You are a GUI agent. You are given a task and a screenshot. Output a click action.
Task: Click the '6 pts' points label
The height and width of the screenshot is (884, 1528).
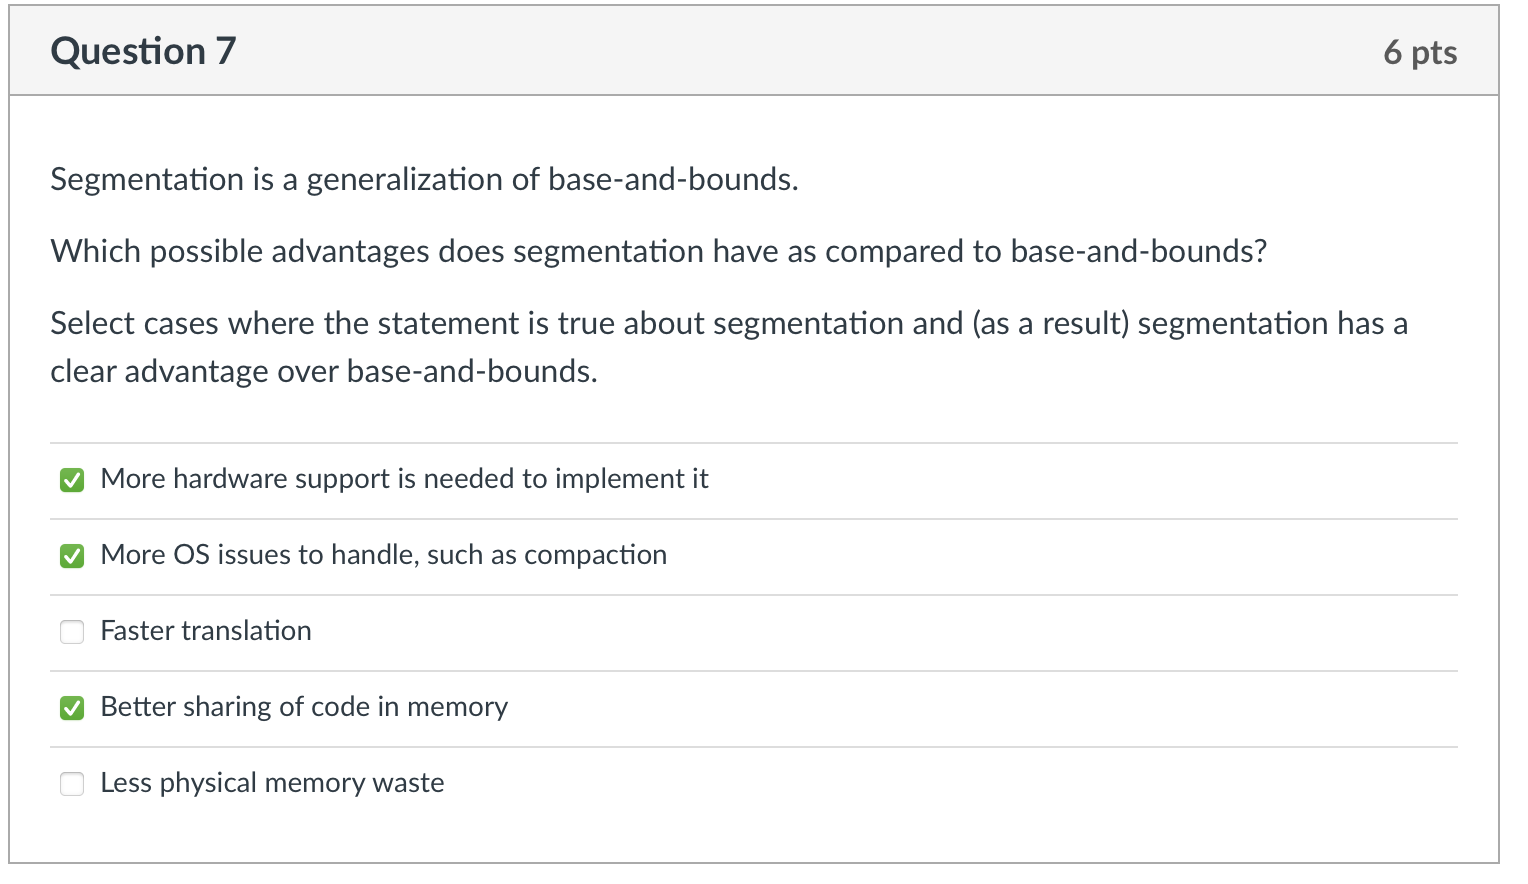[x=1419, y=52]
